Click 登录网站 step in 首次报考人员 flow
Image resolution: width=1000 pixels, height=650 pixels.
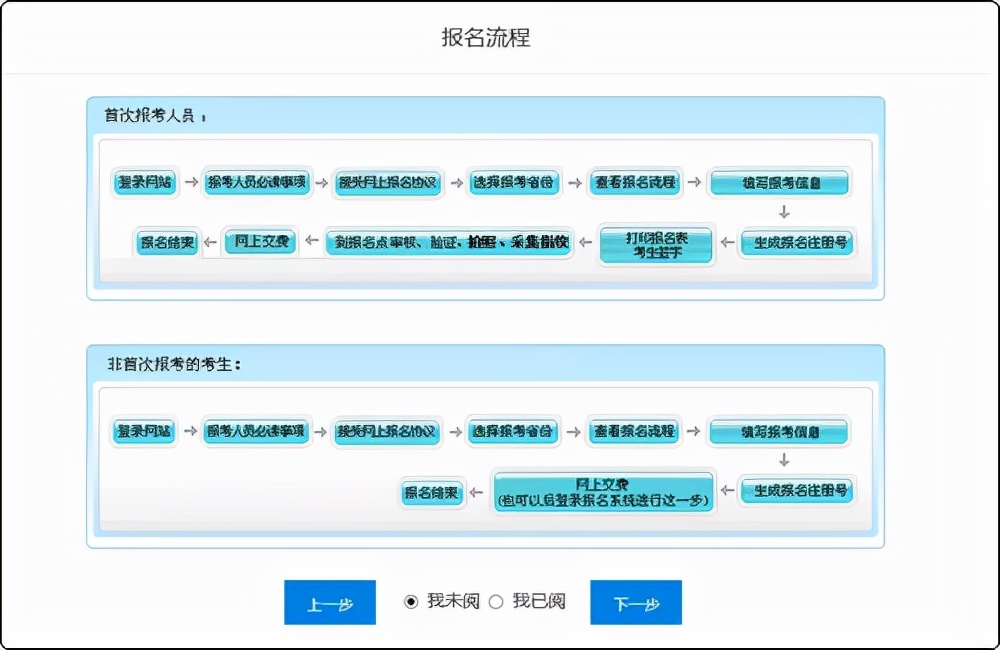pyautogui.click(x=145, y=182)
